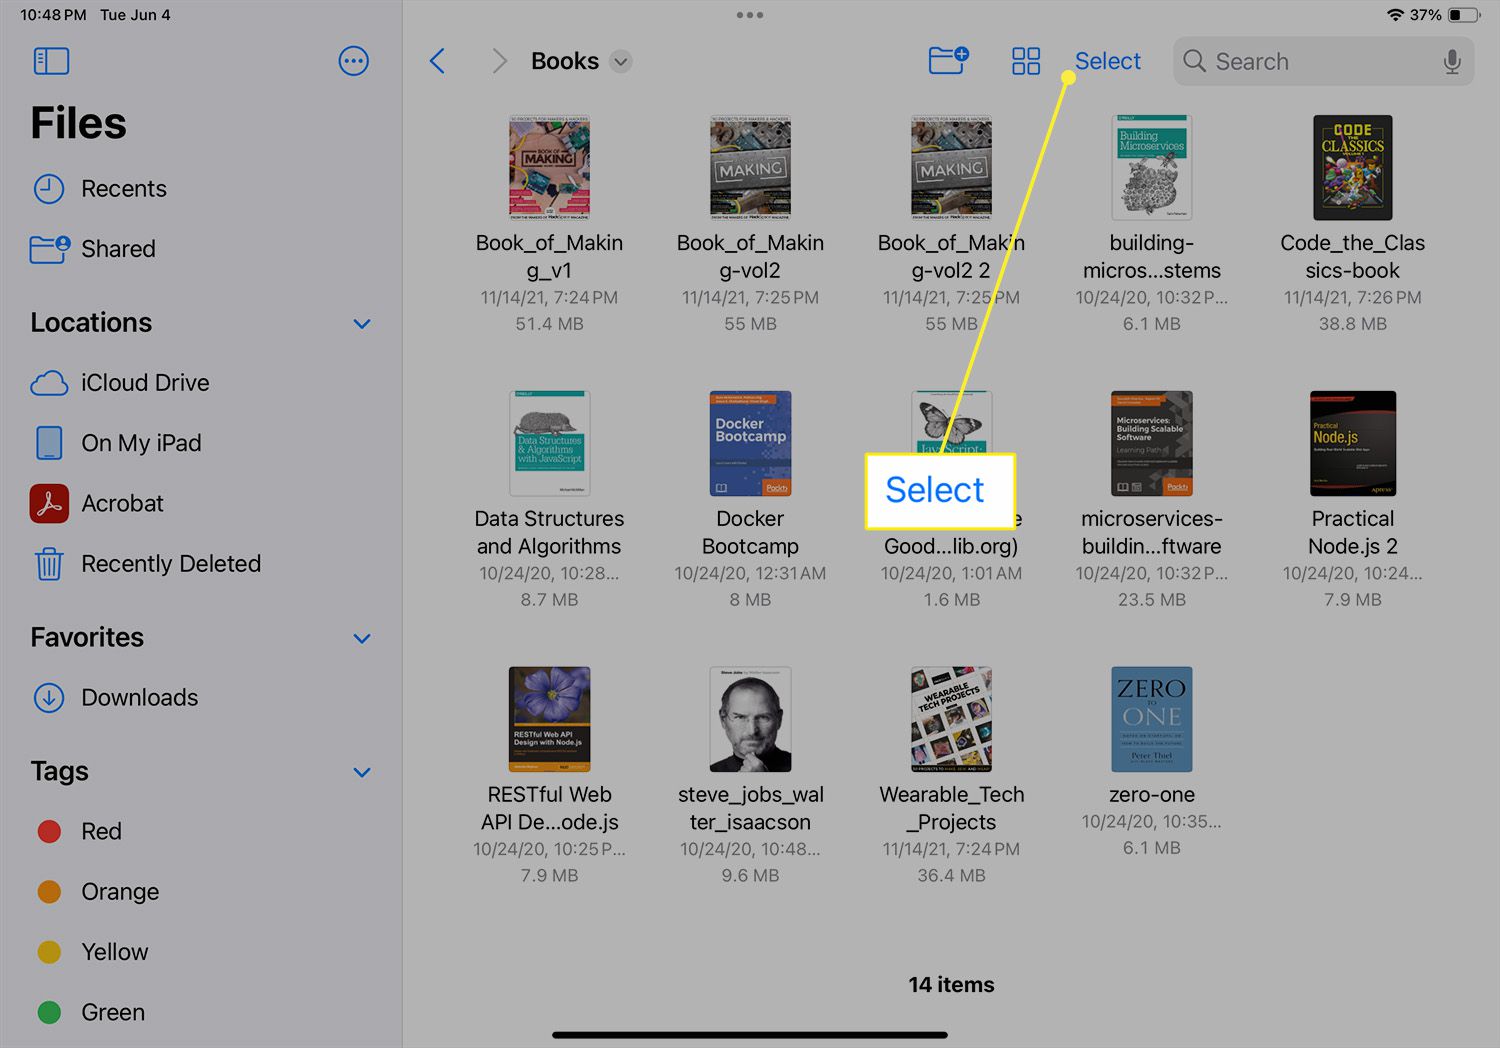Tap Select in the top toolbar

click(1107, 61)
